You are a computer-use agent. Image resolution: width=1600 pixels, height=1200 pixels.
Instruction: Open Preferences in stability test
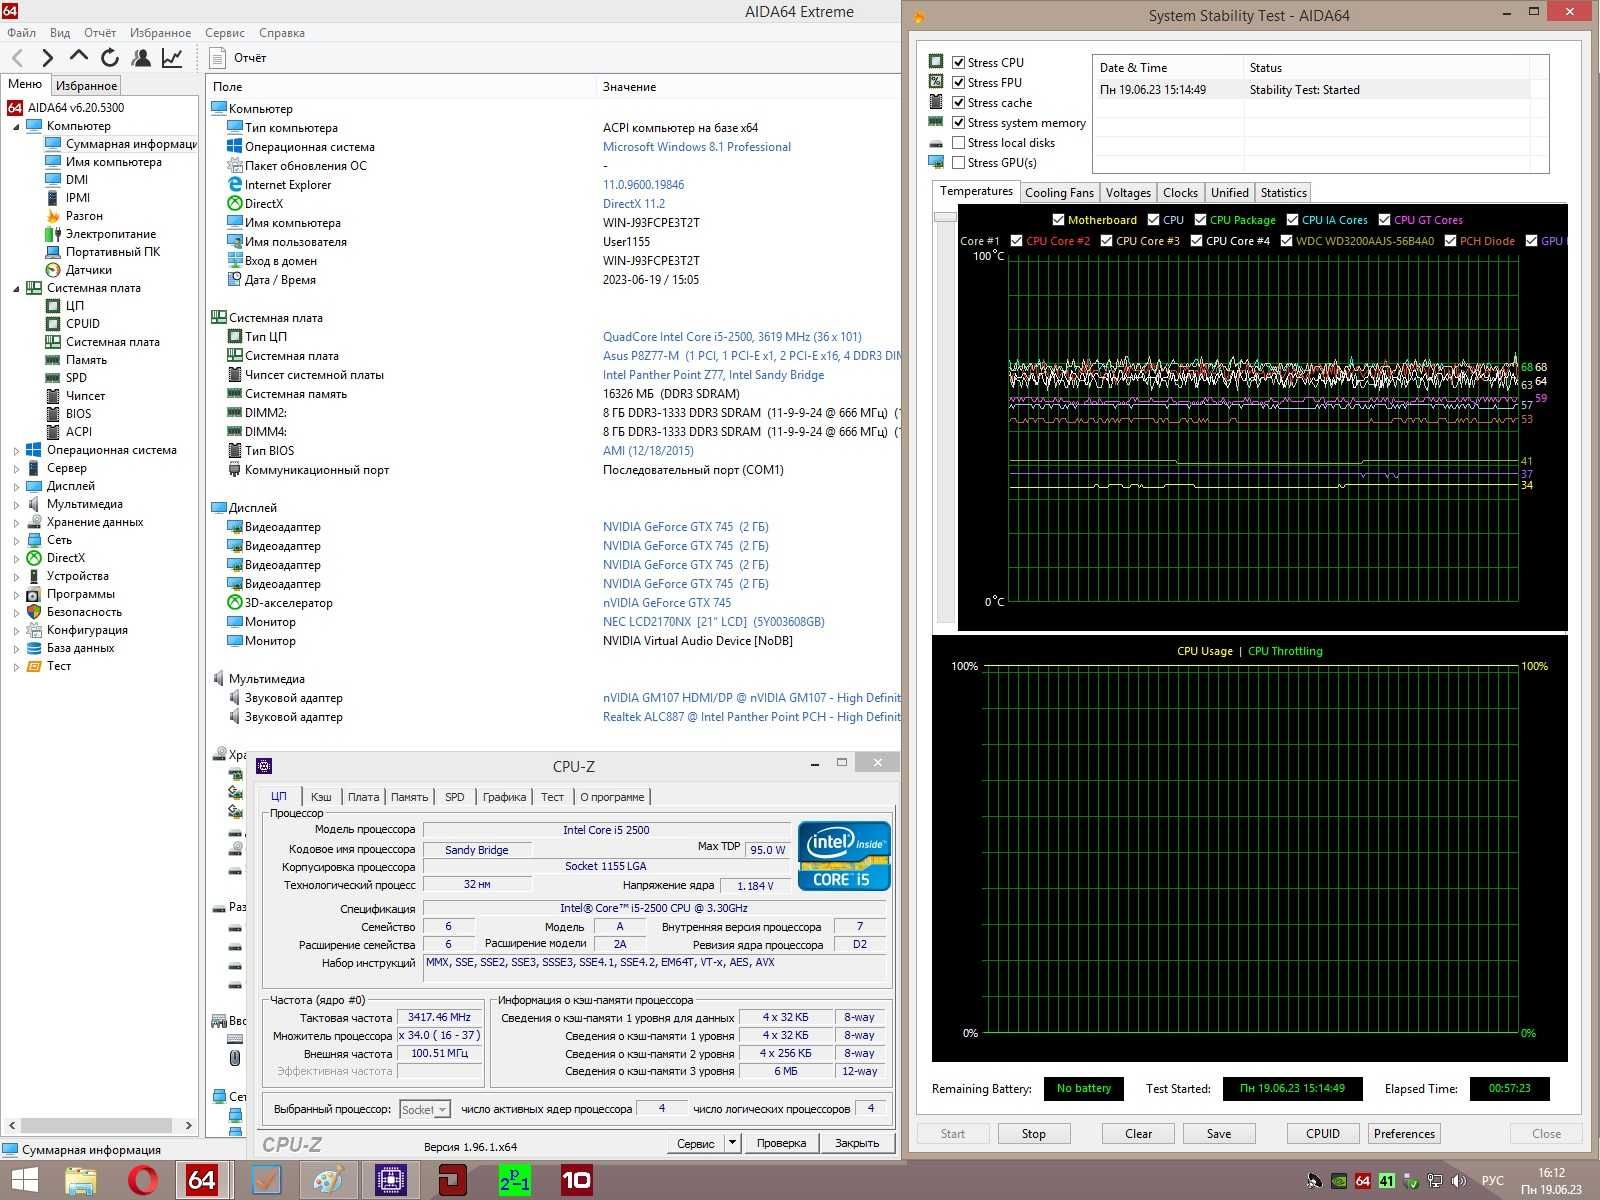[x=1404, y=1134]
